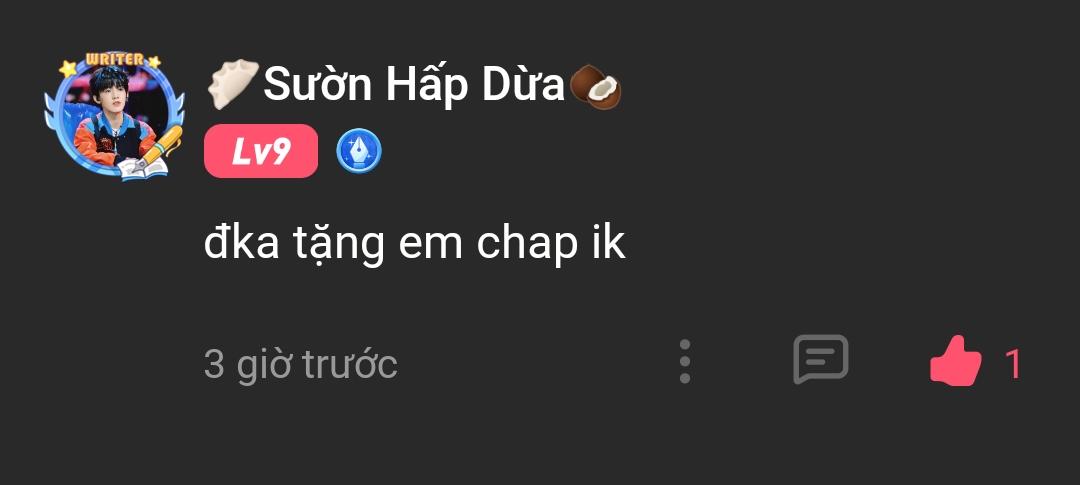
Task: Tap the reply comment bubble icon
Action: (x=820, y=359)
